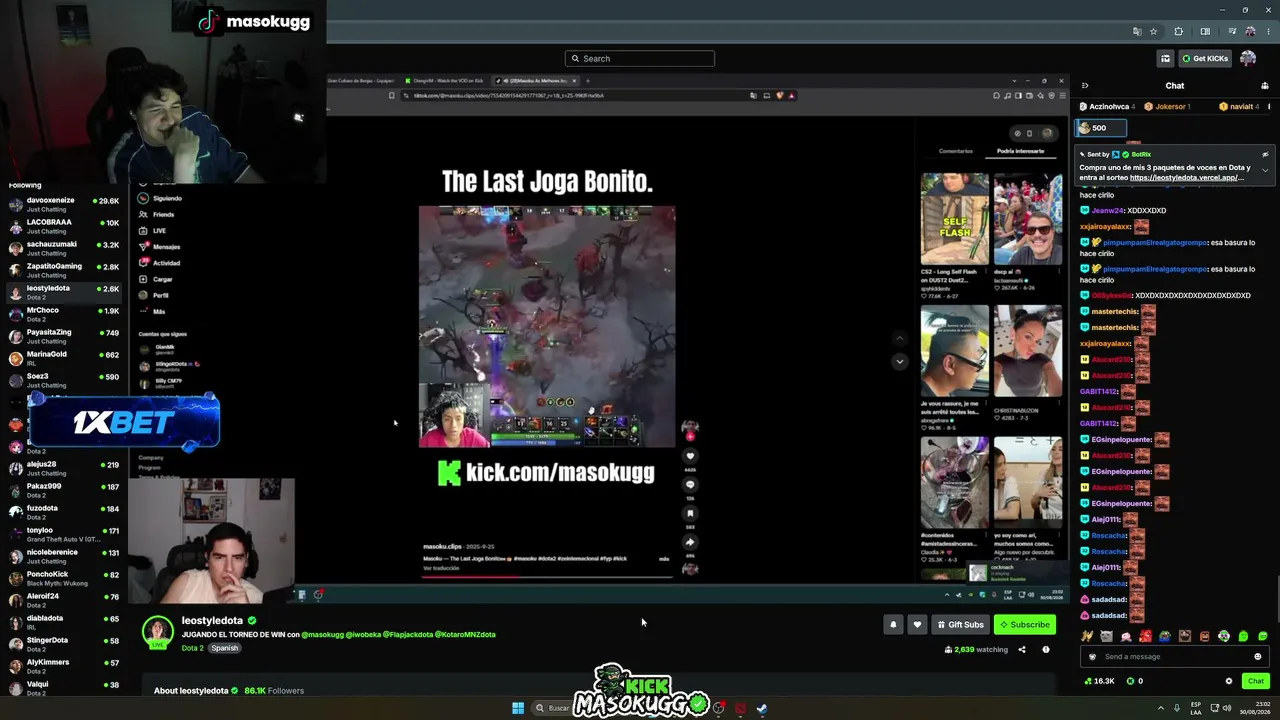Select Aczinohvca in the chat leaderboard
1280x720 pixels.
[1108, 106]
